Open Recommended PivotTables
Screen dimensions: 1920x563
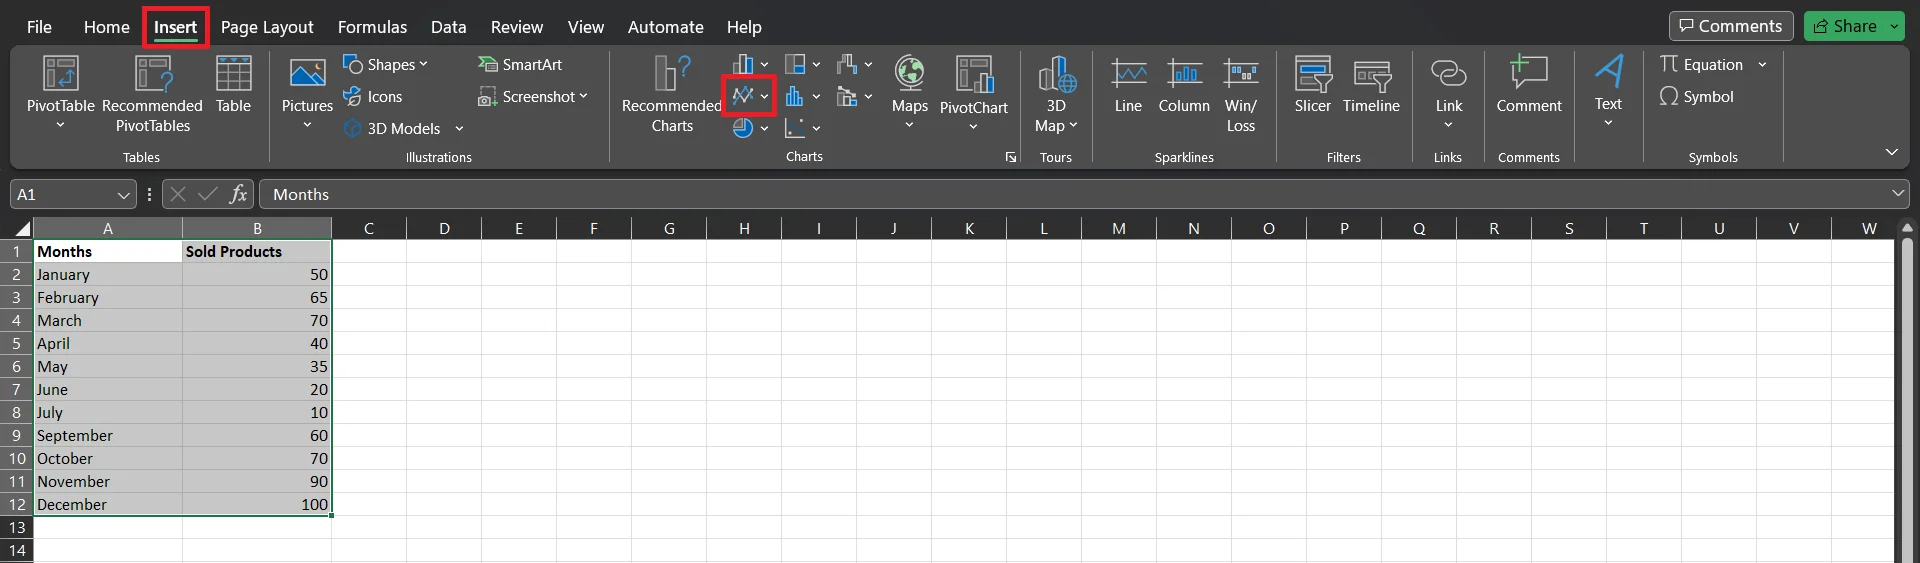(x=152, y=94)
